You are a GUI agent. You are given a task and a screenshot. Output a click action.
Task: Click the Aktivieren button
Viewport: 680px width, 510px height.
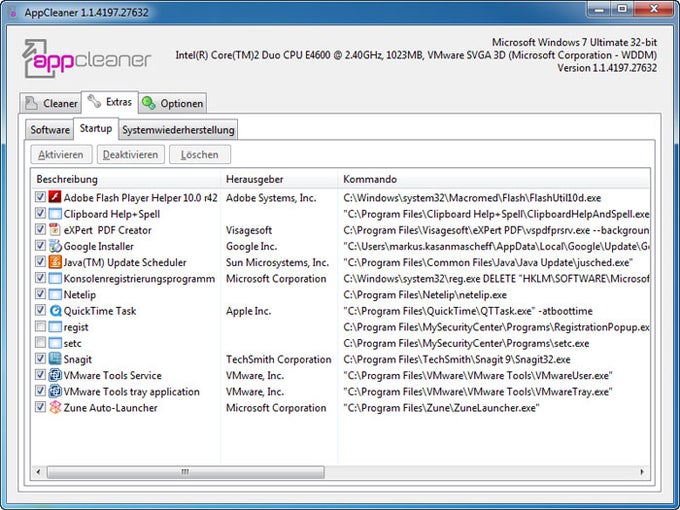pos(61,154)
